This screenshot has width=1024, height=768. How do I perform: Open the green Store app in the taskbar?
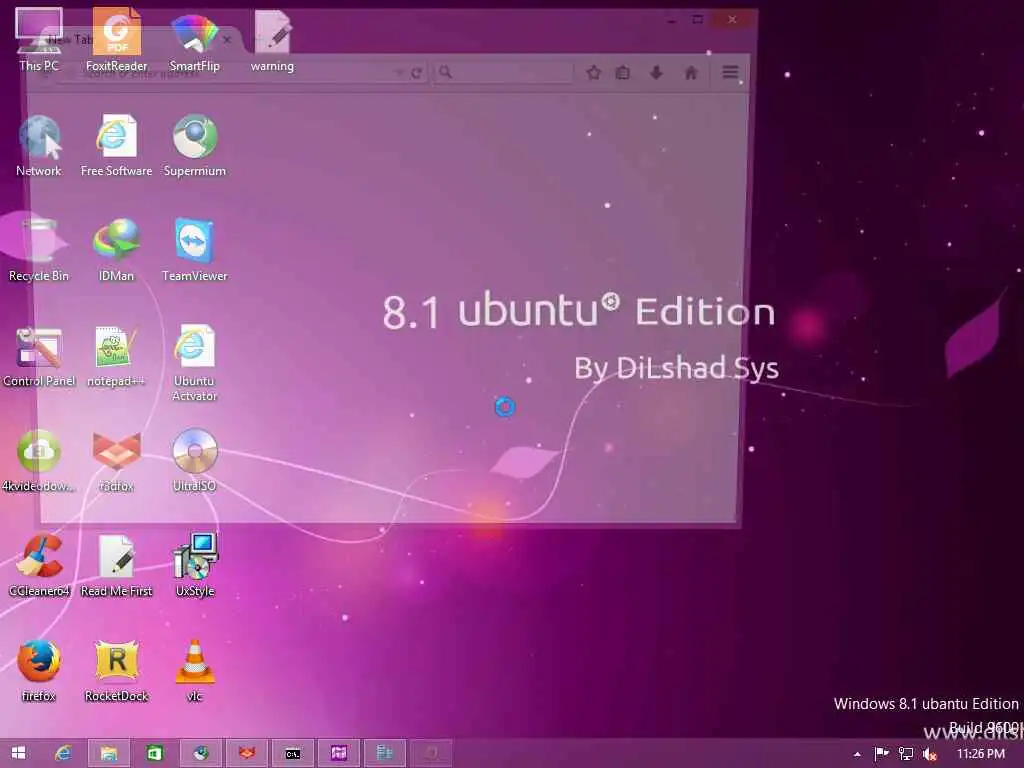coord(154,753)
